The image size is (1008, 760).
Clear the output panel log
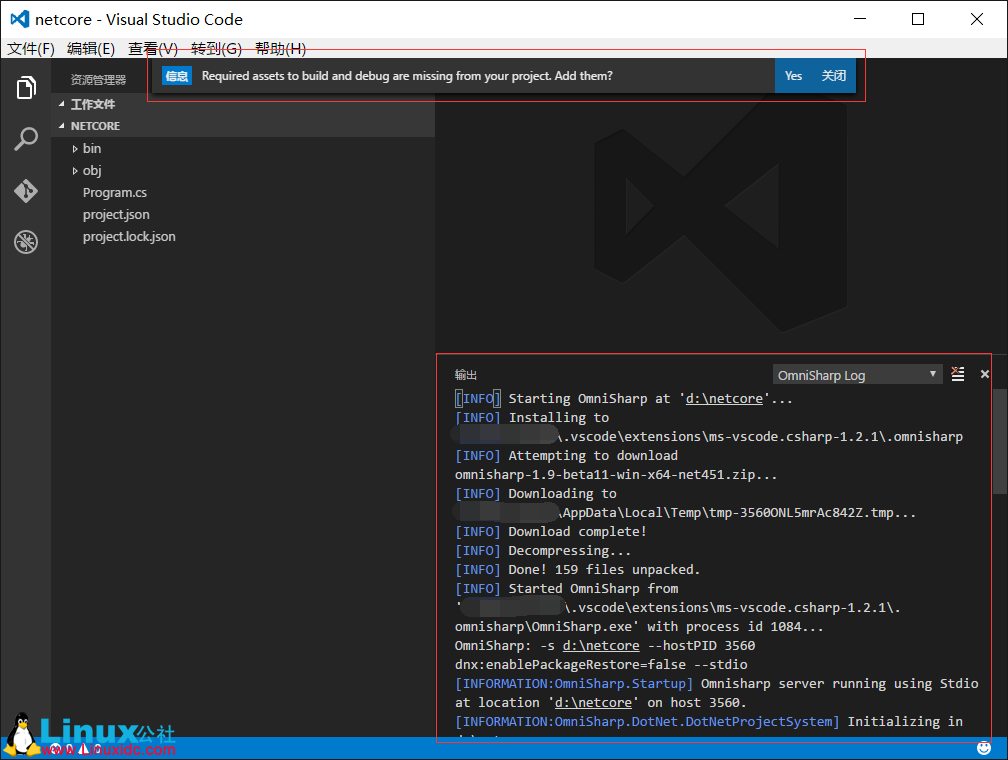pos(958,374)
